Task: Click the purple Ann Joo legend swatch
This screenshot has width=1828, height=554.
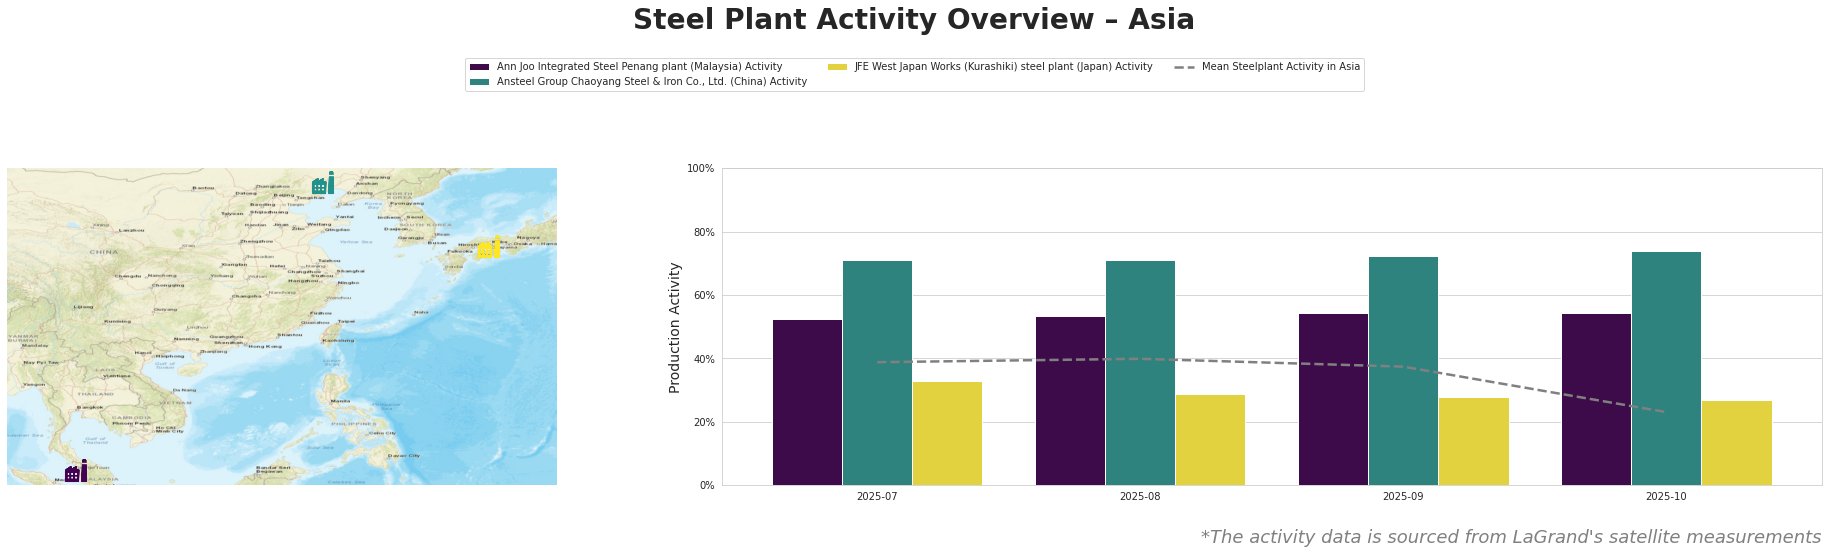Action: 479,67
